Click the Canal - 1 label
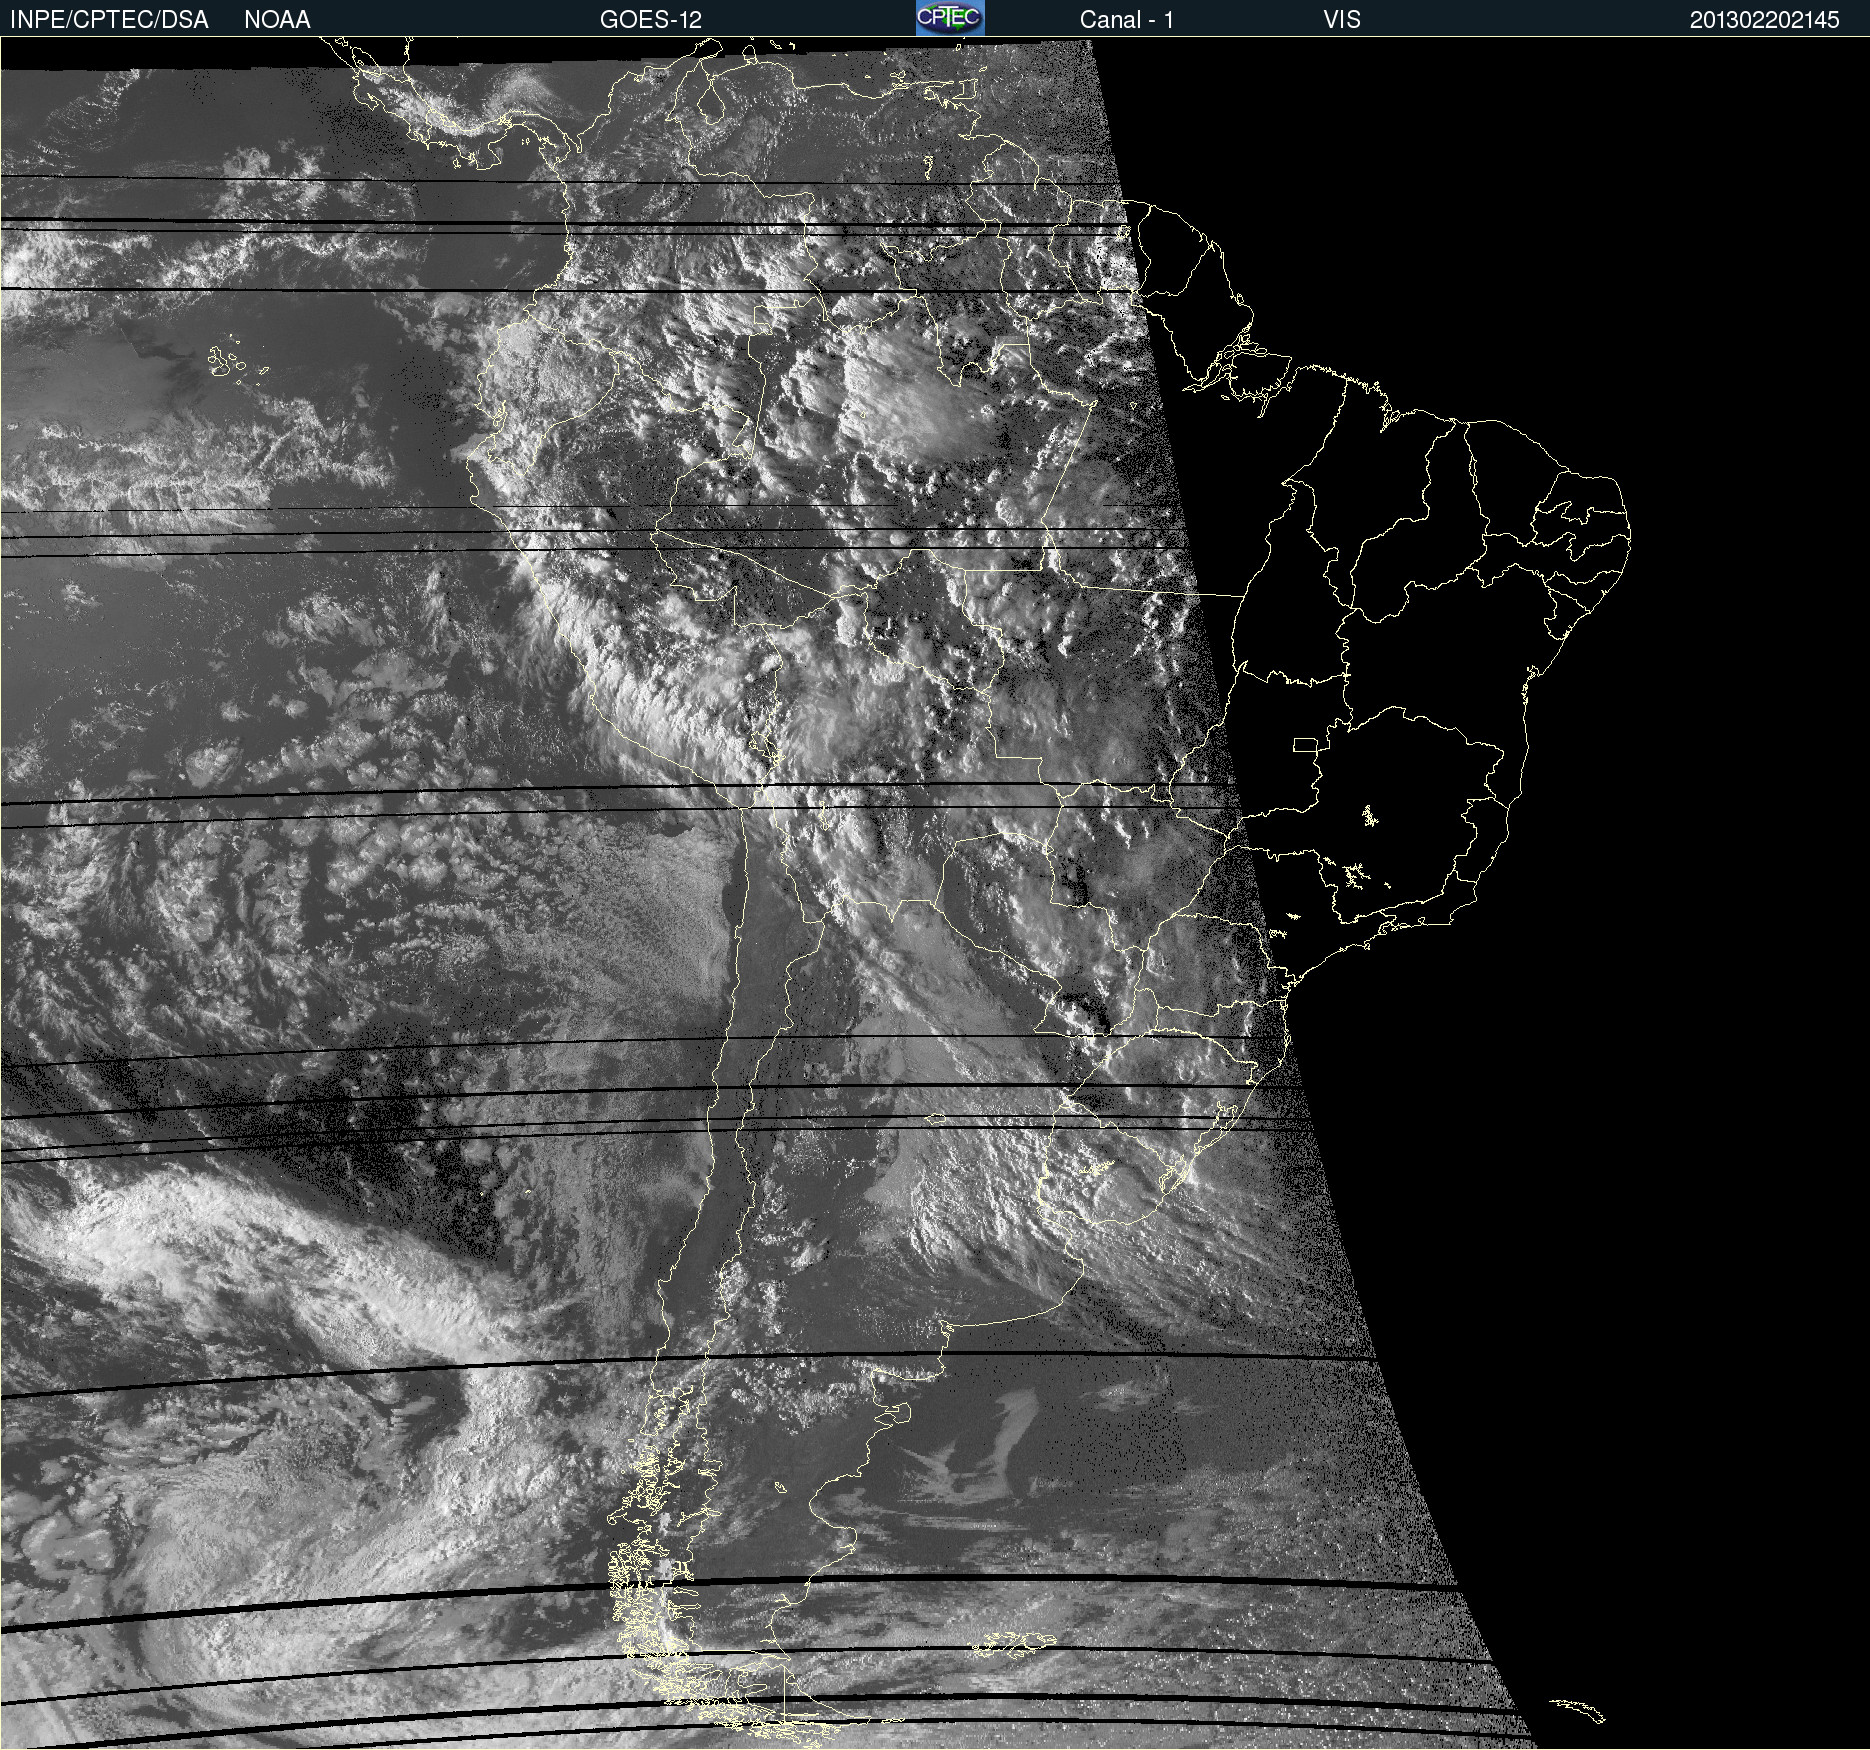Screen dimensions: 1870x1750 (x=1126, y=19)
